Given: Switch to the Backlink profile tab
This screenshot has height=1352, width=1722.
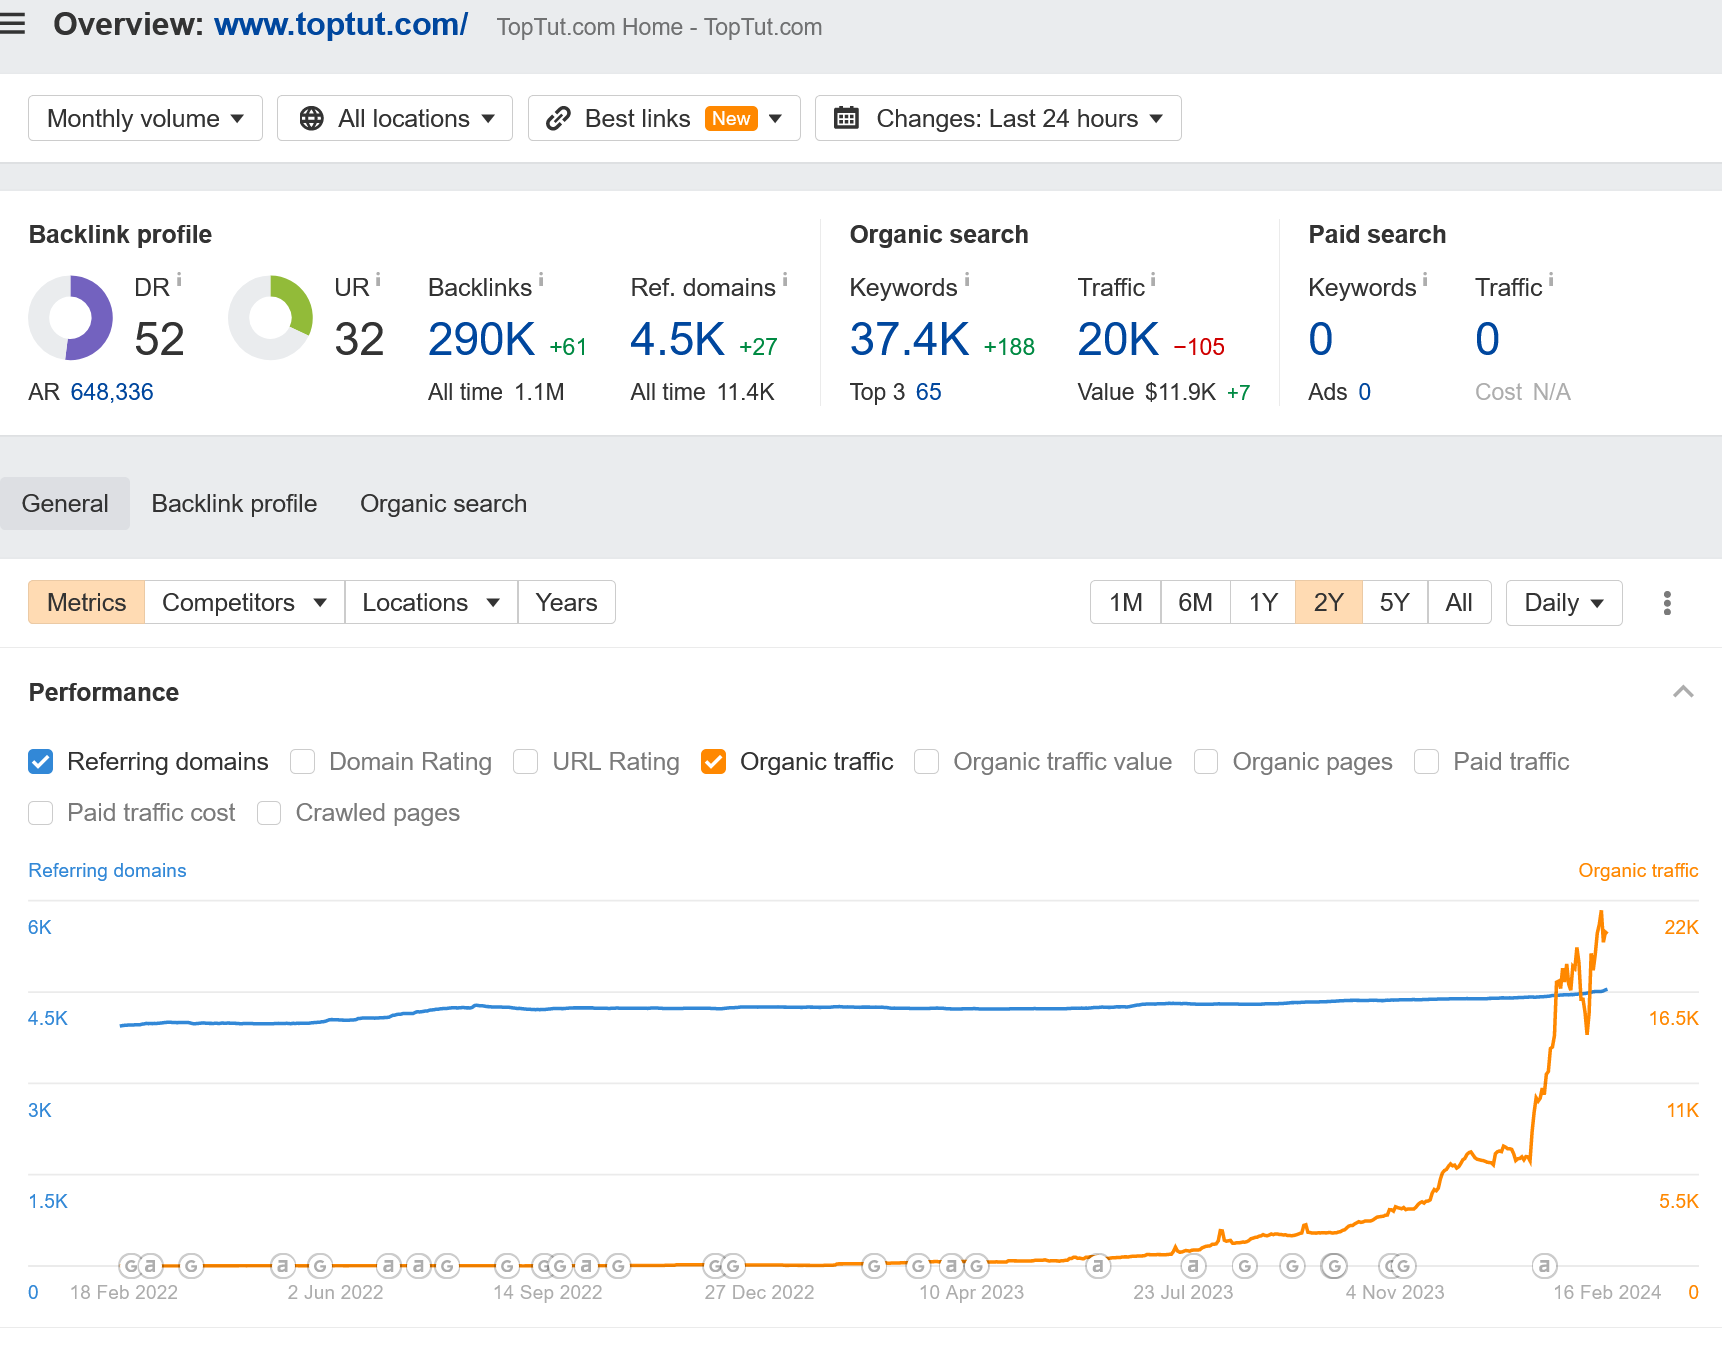Looking at the screenshot, I should (x=233, y=503).
